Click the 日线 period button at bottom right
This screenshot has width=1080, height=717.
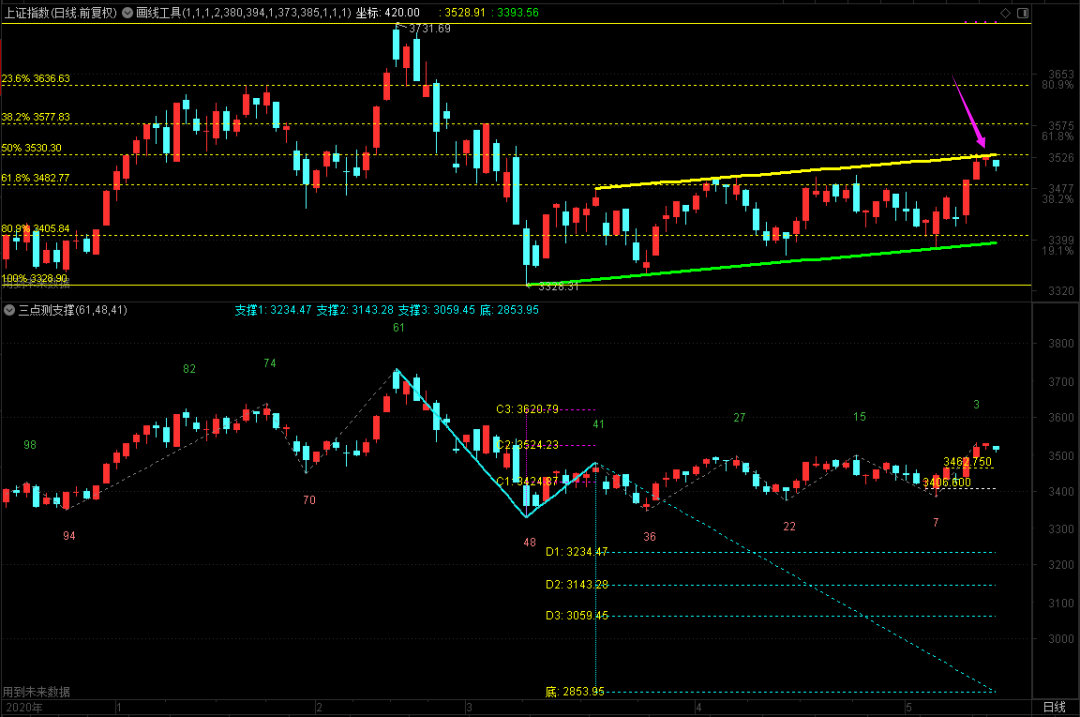pyautogui.click(x=1055, y=707)
